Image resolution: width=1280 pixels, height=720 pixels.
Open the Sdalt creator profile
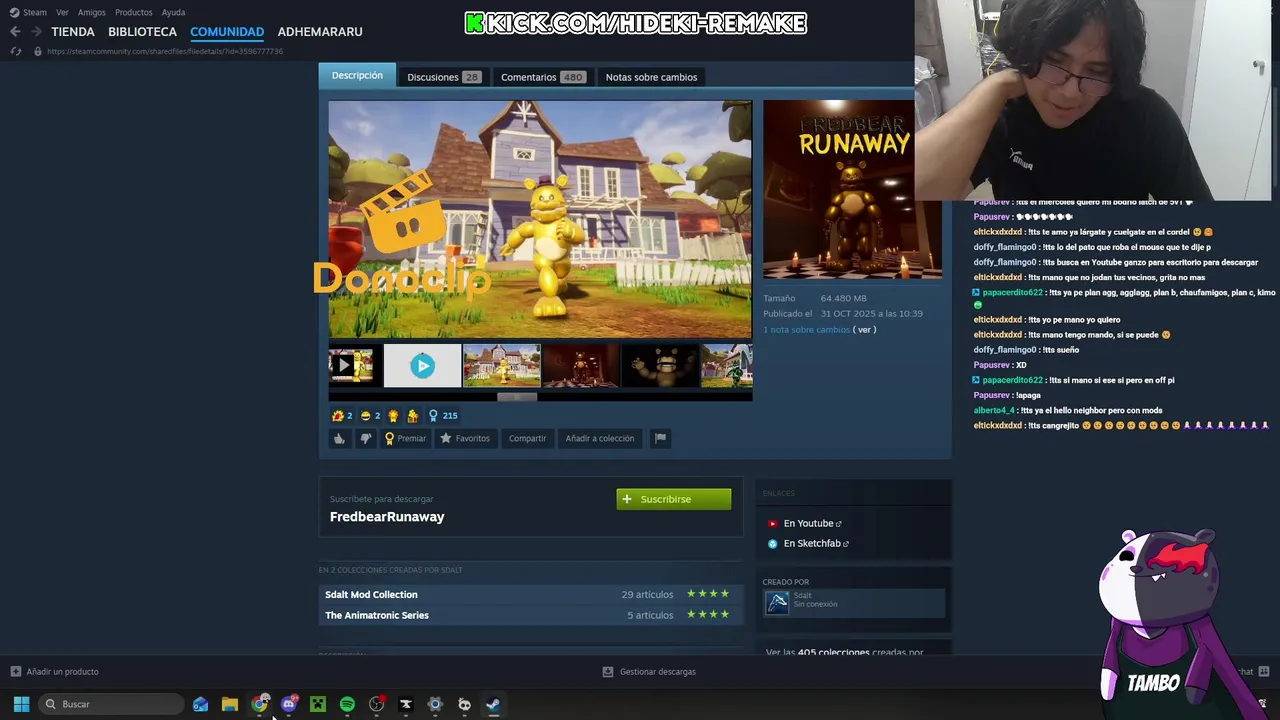point(854,602)
